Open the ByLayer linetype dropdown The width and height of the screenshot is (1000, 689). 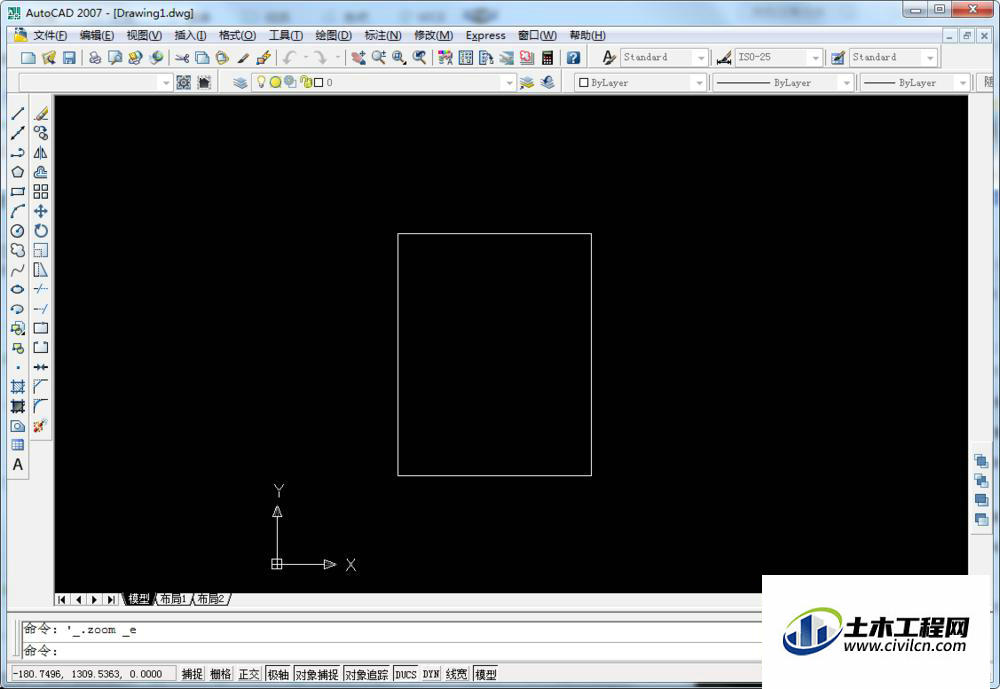(x=847, y=82)
